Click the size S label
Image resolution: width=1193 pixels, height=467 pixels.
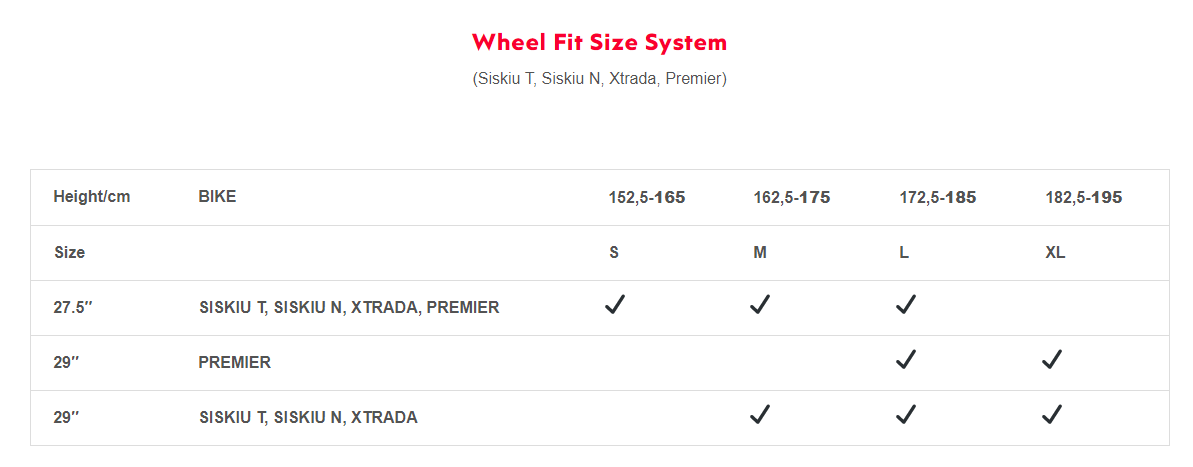pos(613,253)
